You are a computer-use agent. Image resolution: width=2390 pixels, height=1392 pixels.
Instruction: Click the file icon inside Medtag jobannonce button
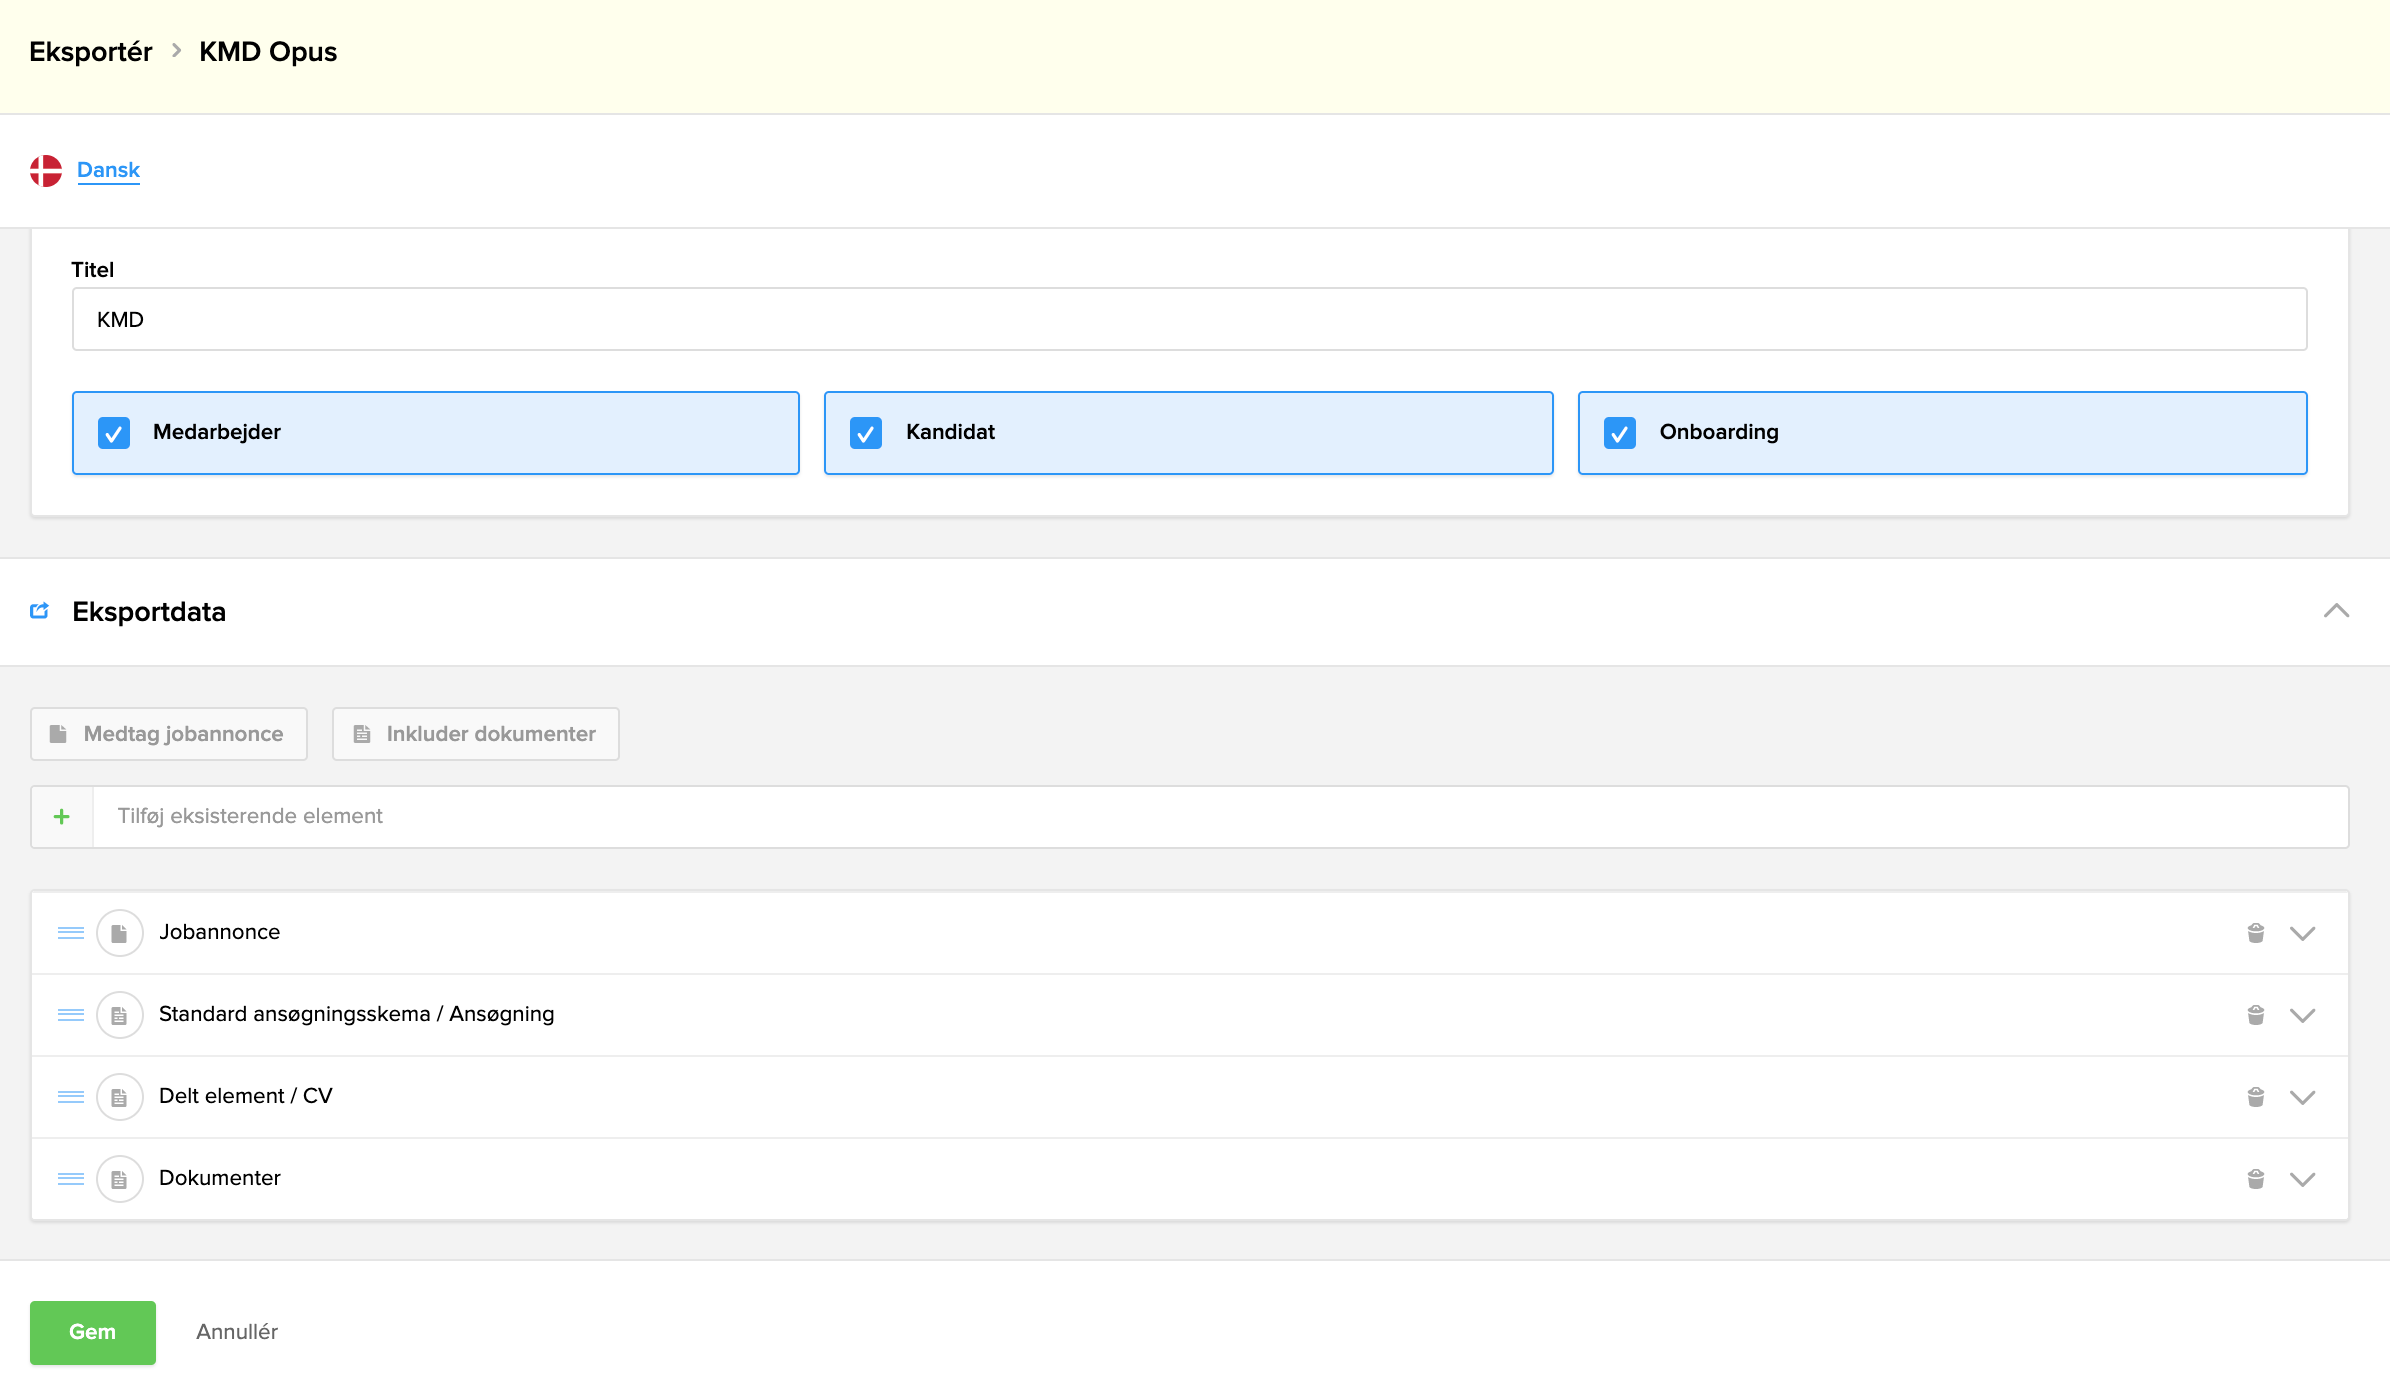click(60, 733)
